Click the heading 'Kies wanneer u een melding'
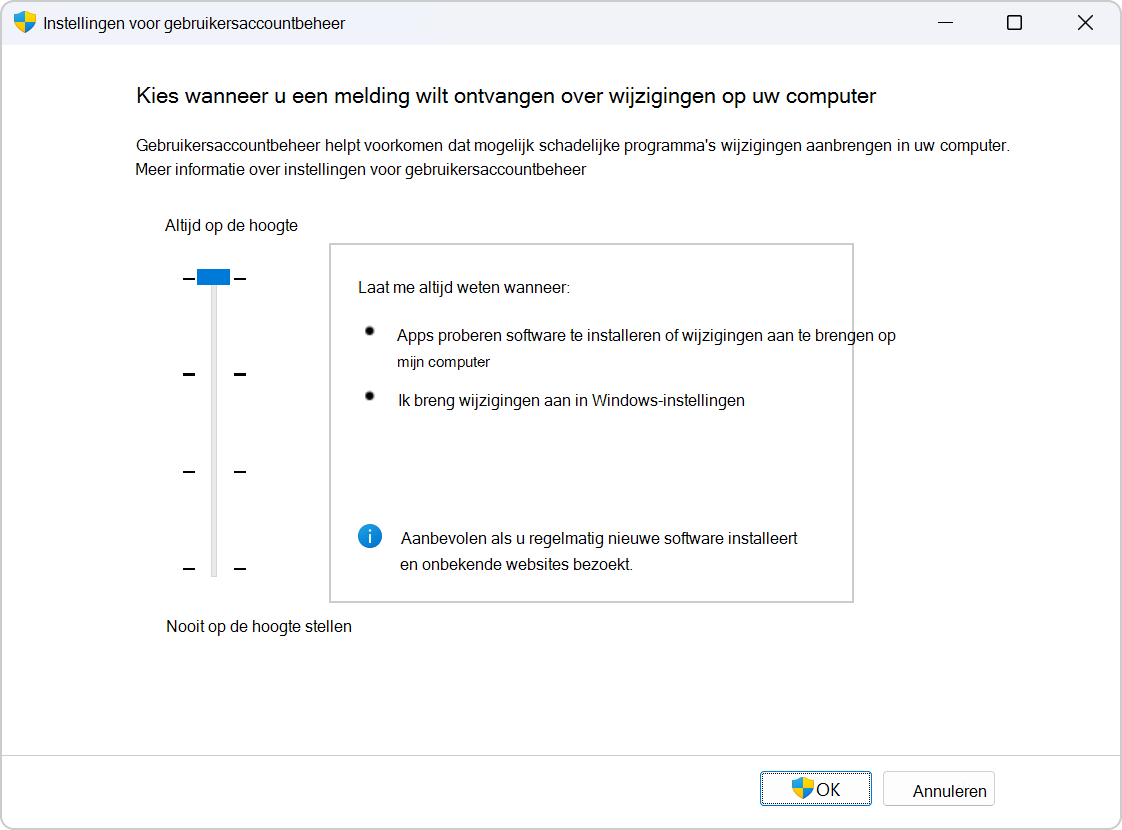Screen dimensions: 1122x830 (x=506, y=96)
